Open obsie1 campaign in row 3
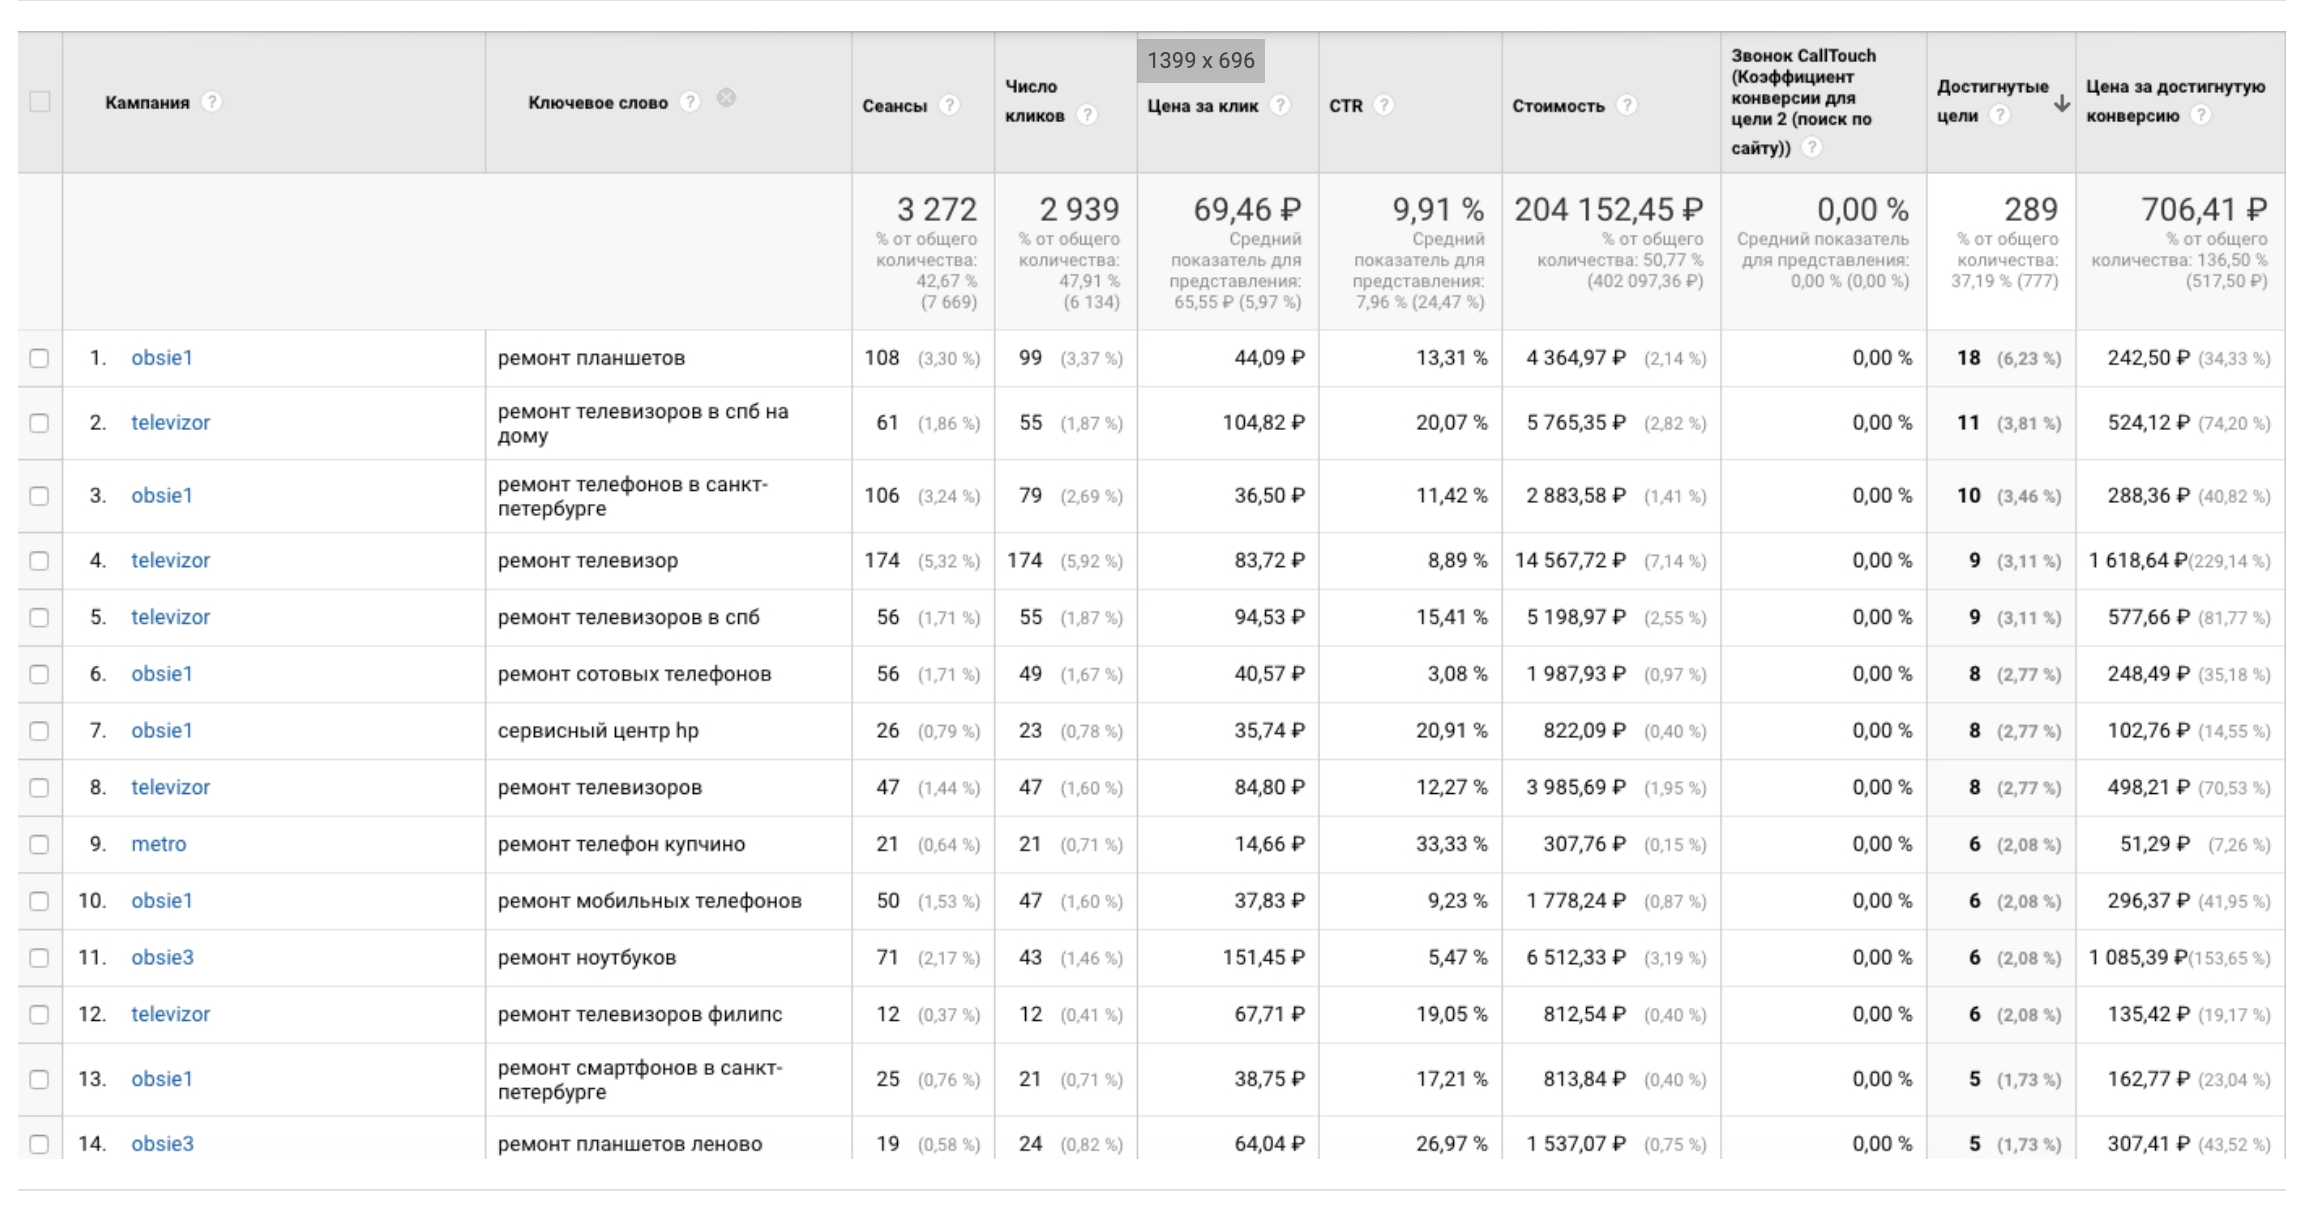Viewport: 2312px width, 1212px height. pos(162,496)
